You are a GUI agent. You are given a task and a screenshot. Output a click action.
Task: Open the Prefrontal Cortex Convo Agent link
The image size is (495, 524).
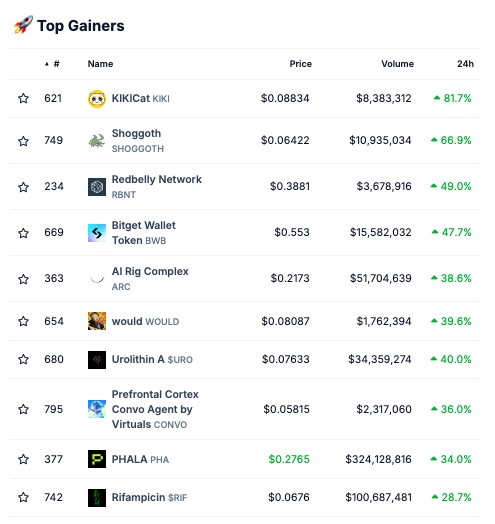[155, 409]
